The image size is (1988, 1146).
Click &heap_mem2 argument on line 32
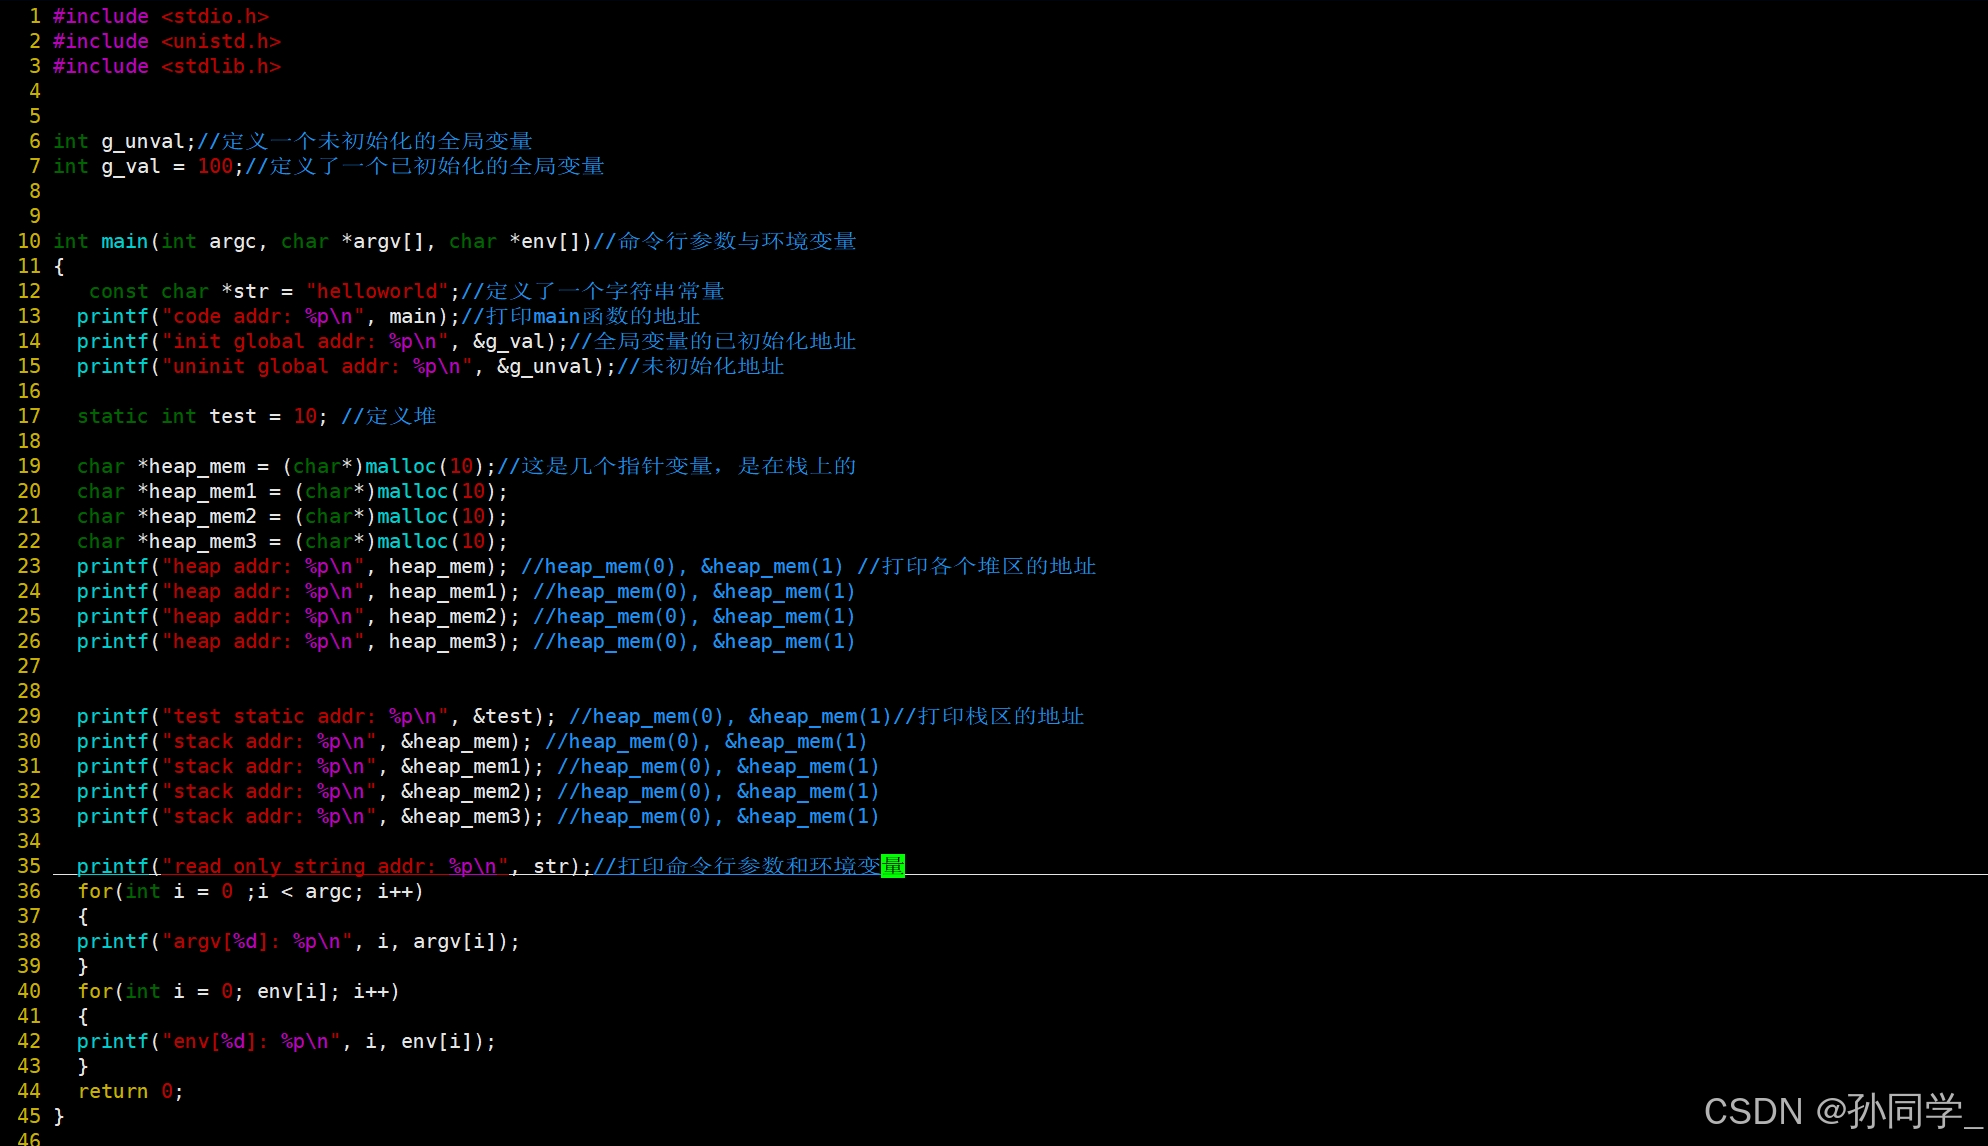(x=461, y=791)
